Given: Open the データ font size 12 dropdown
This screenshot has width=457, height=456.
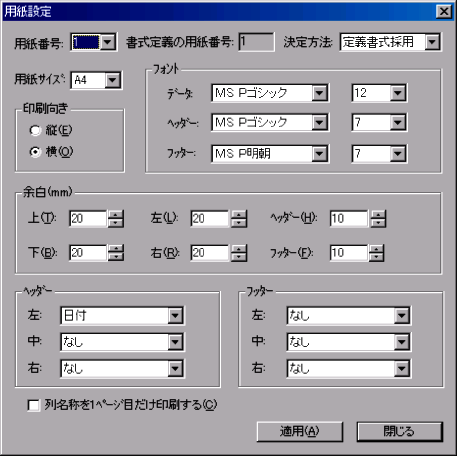Looking at the screenshot, I should pos(398,93).
